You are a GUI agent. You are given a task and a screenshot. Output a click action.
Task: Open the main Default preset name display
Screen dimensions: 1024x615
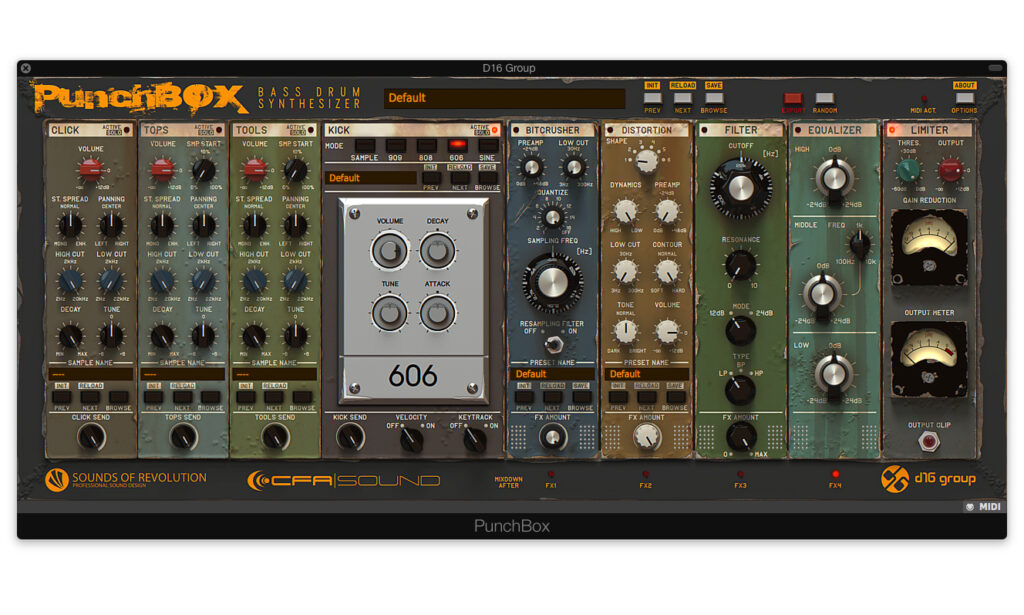pyautogui.click(x=504, y=98)
